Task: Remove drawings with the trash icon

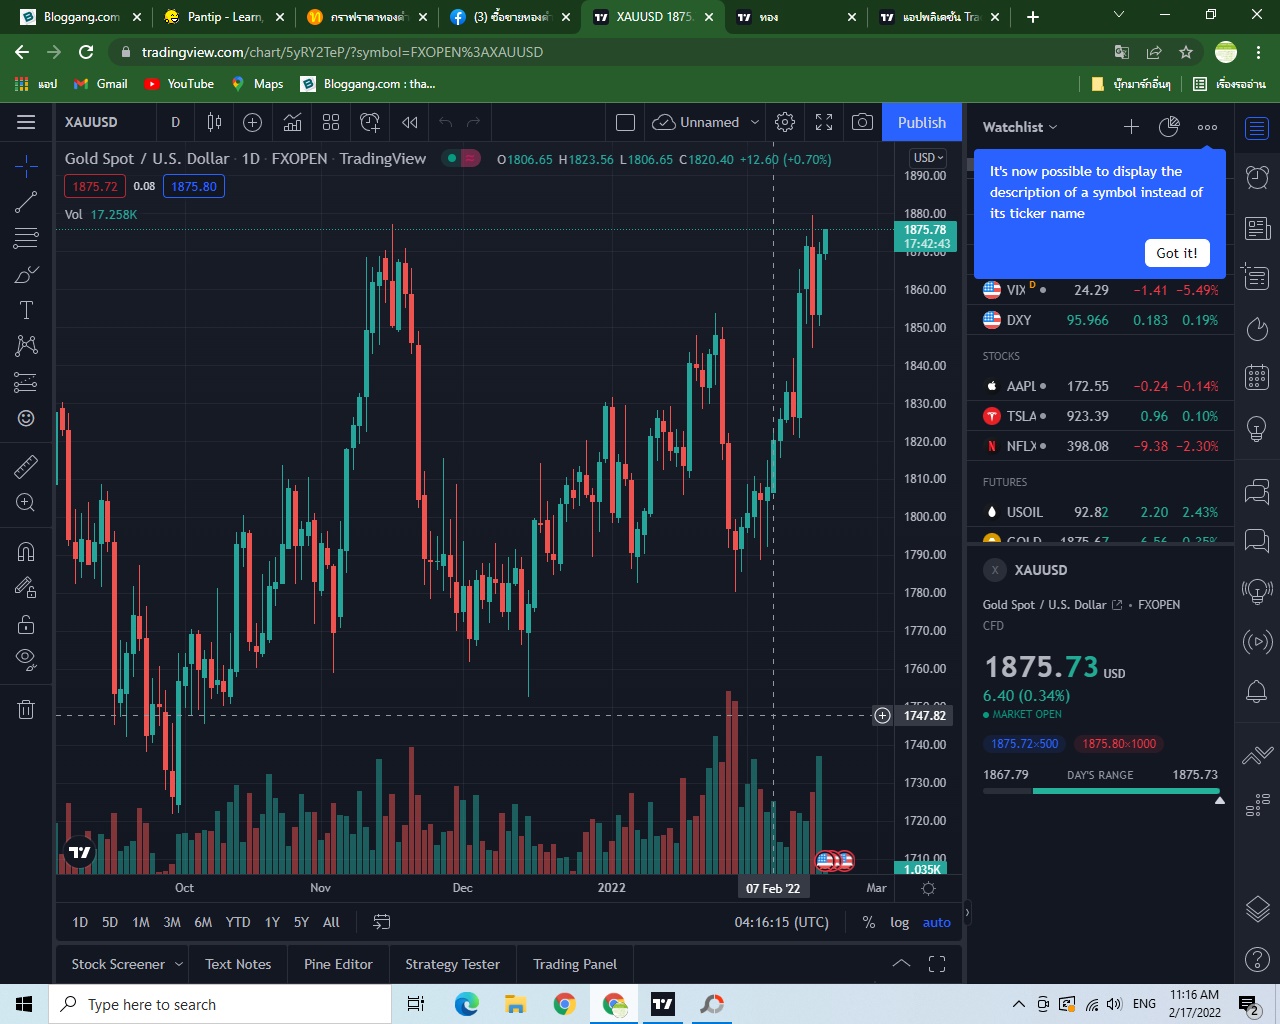Action: click(x=26, y=709)
